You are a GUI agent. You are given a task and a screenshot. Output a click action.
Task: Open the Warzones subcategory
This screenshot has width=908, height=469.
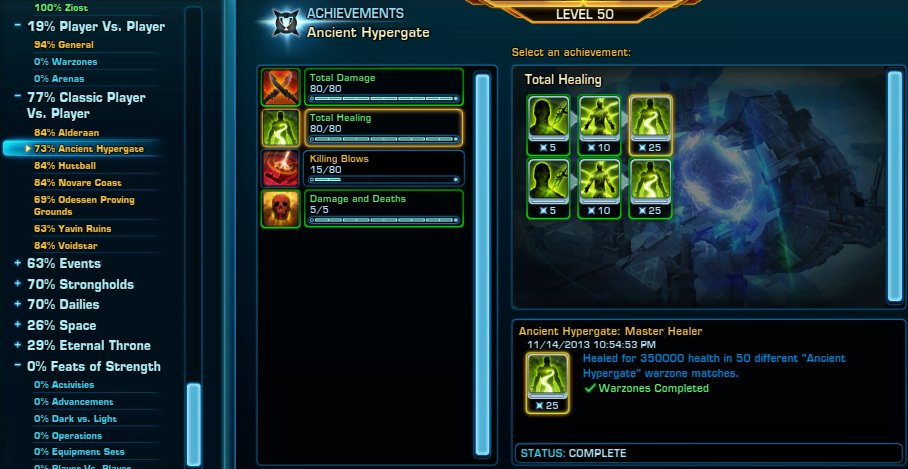point(65,61)
